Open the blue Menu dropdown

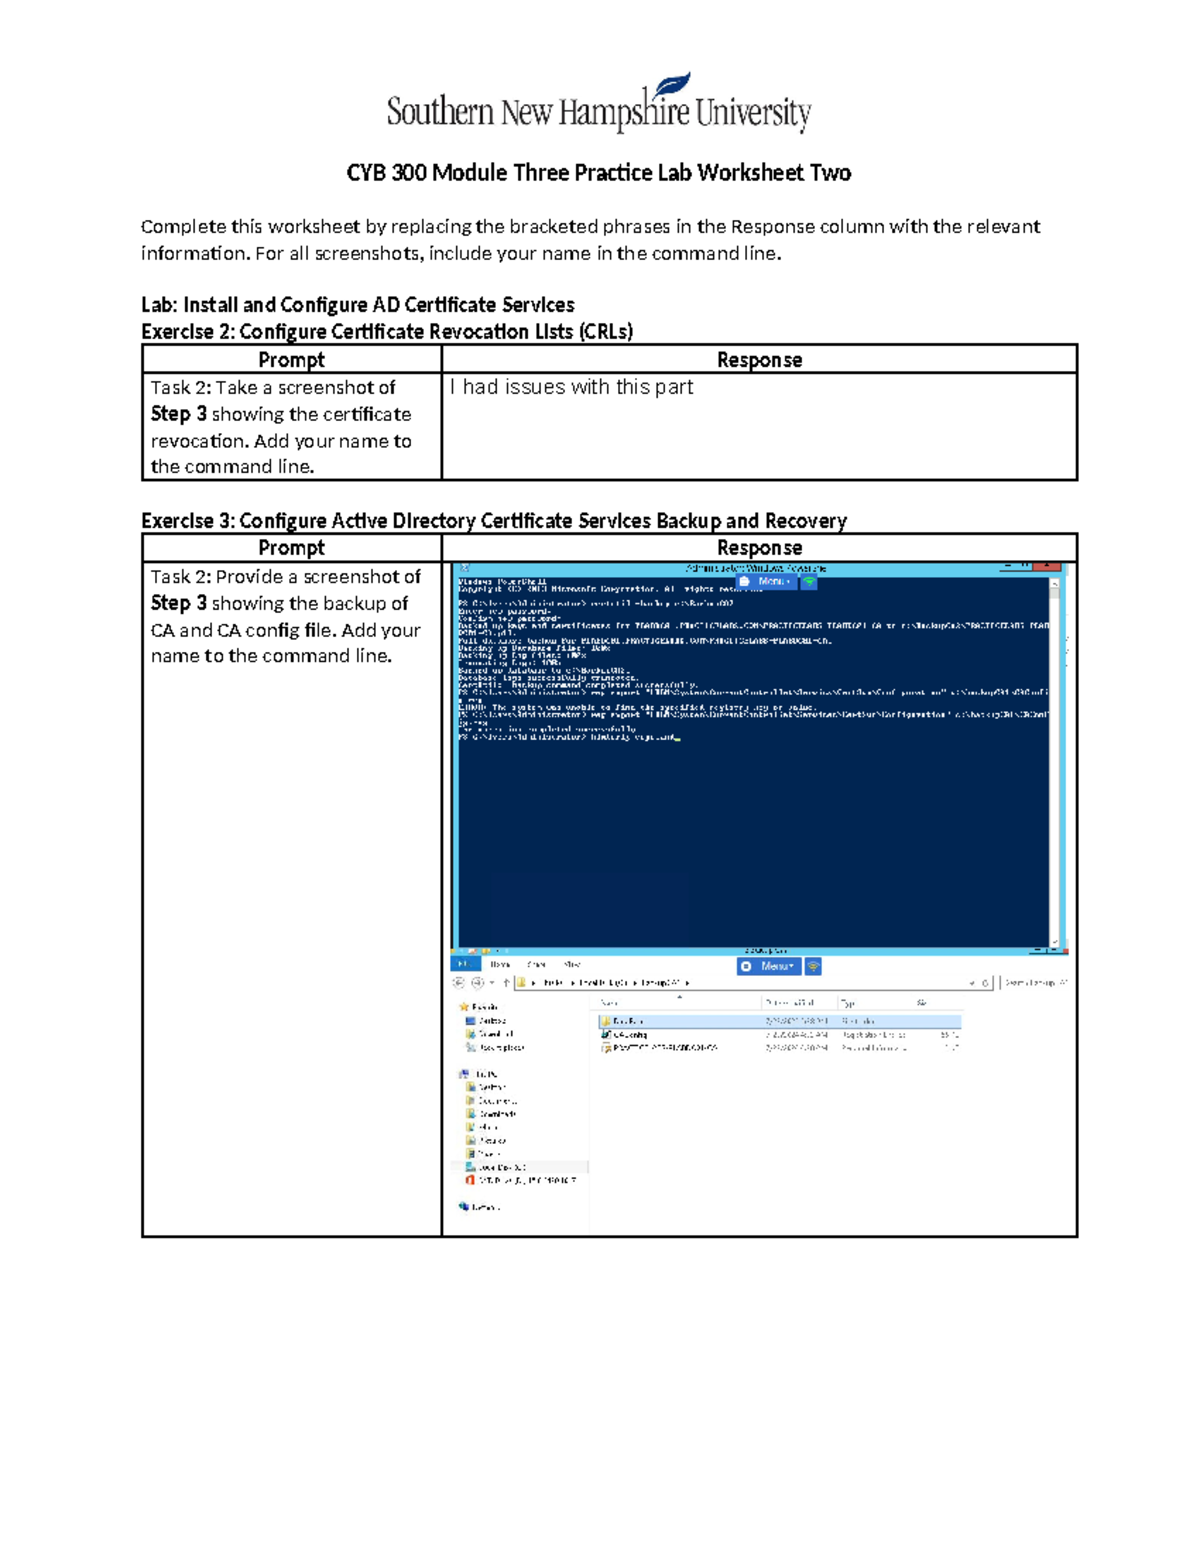[x=767, y=966]
